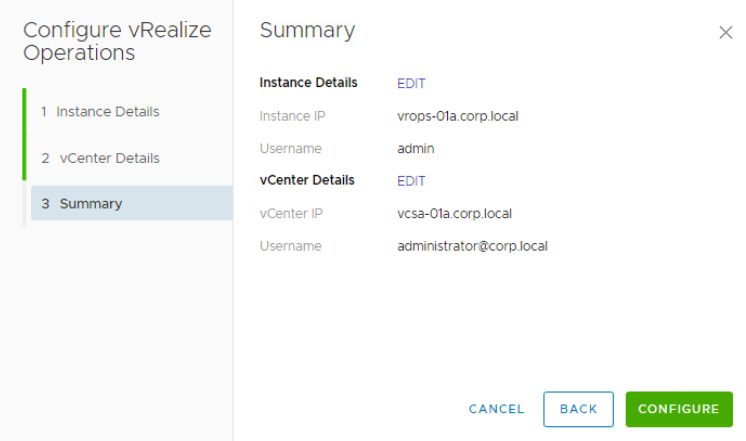Click the green CONFIGURE button

coord(679,409)
